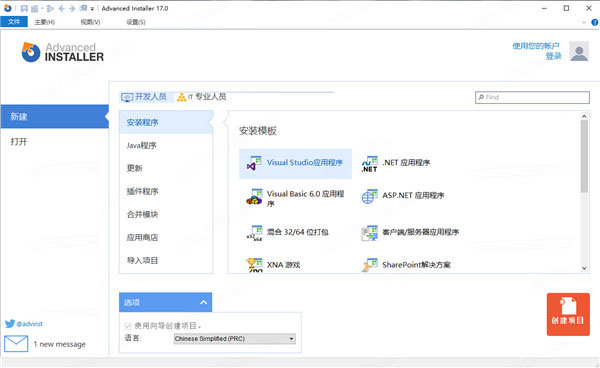The image size is (600, 368).
Task: Select the 插件程序 category
Action: 166,191
